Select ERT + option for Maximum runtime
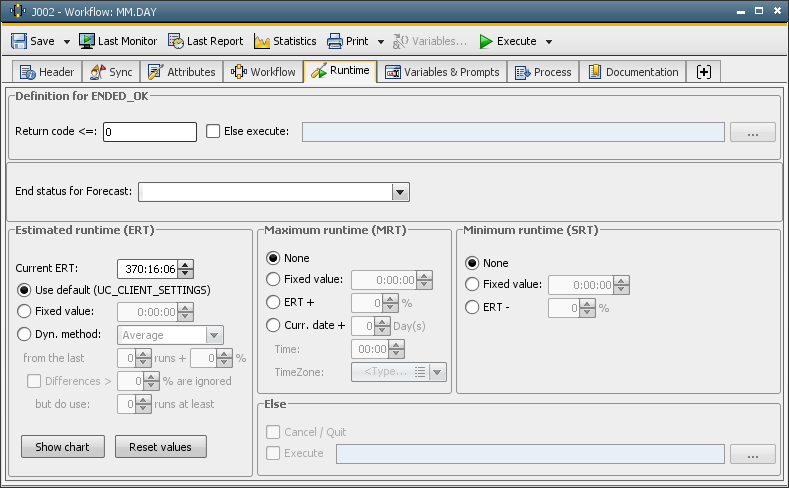This screenshot has width=789, height=488. coord(273,302)
